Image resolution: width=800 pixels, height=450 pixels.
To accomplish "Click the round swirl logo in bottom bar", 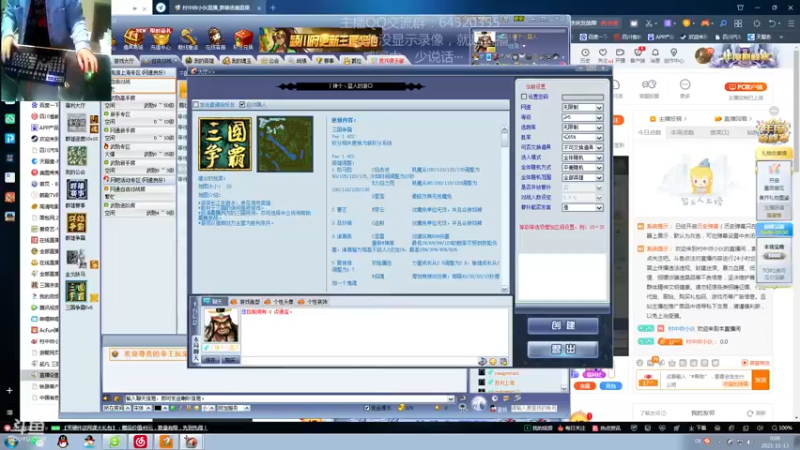I will click(x=478, y=404).
